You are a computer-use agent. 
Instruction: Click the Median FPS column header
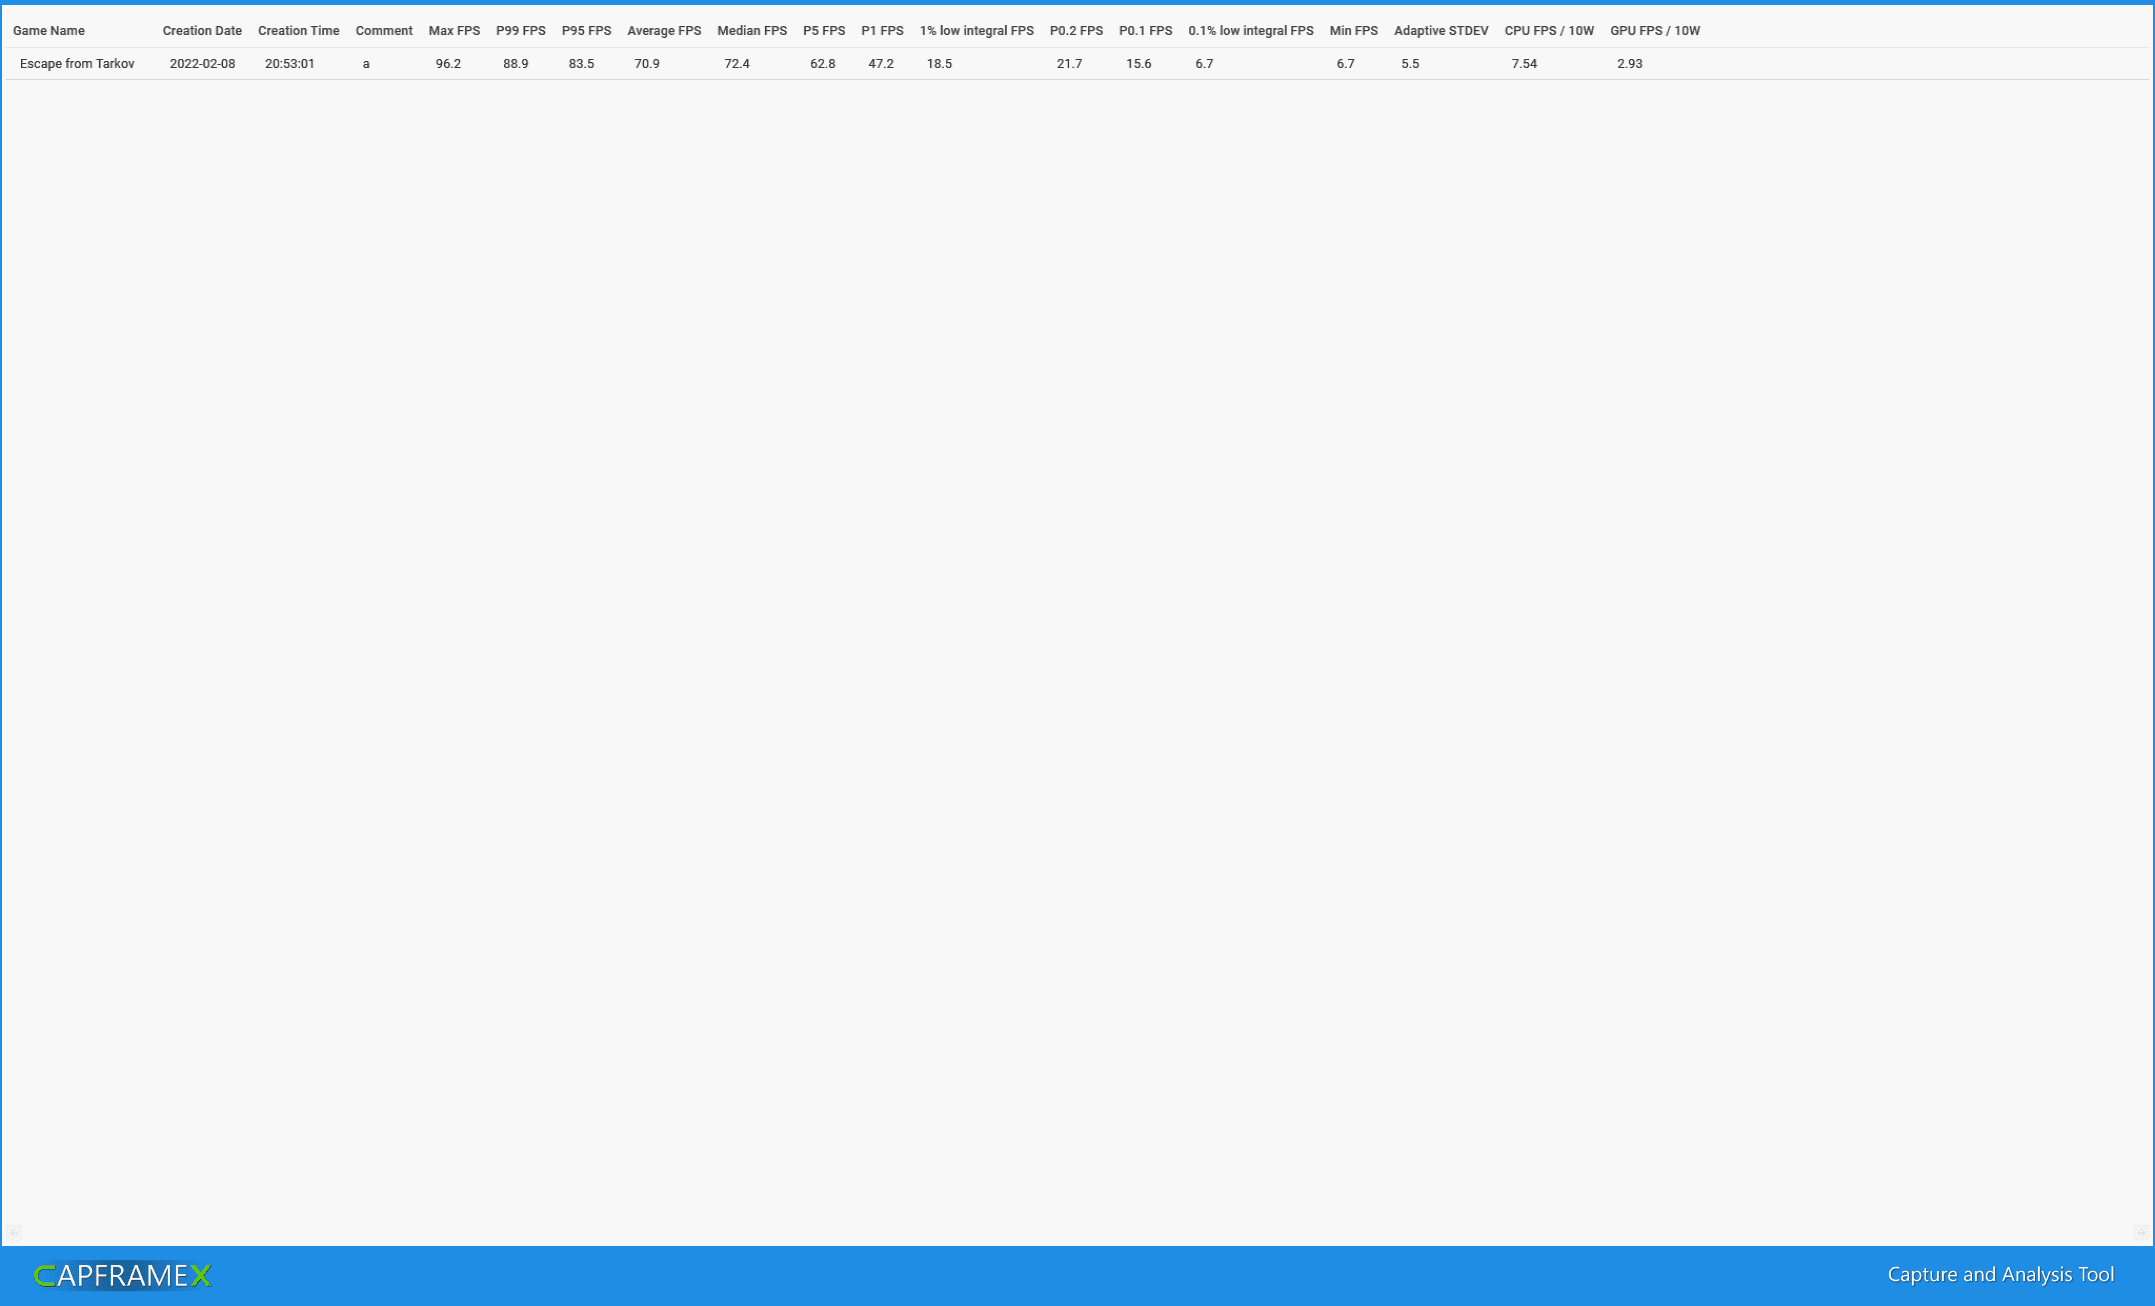tap(752, 31)
